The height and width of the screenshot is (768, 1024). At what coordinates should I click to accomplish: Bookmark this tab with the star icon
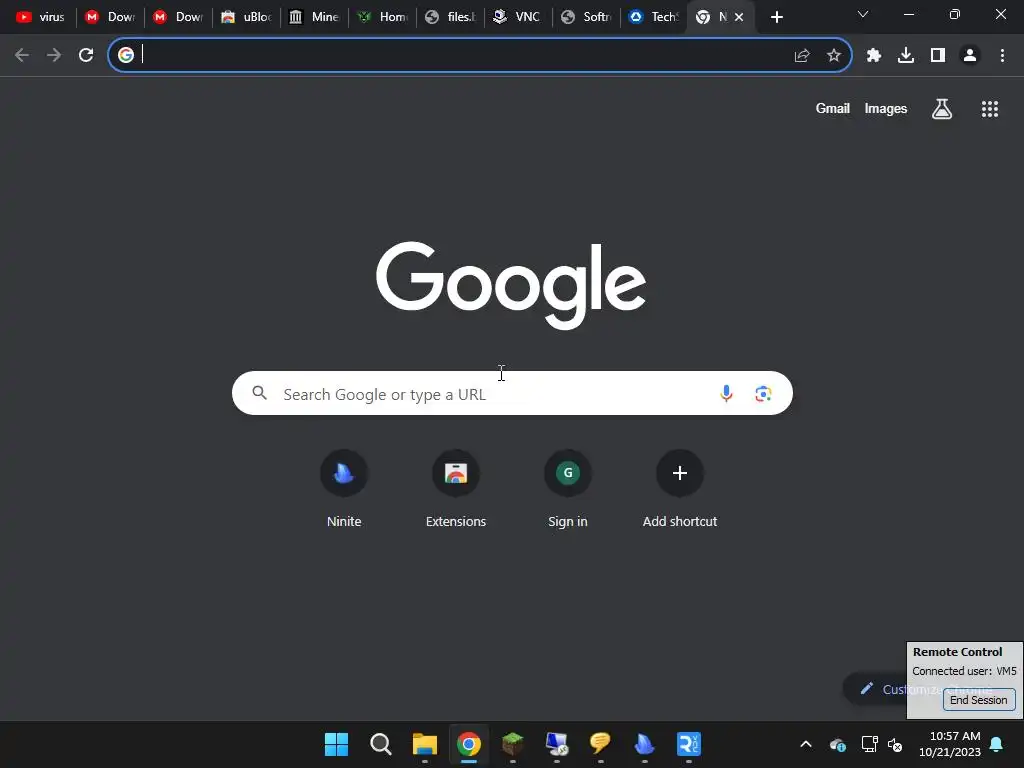834,56
